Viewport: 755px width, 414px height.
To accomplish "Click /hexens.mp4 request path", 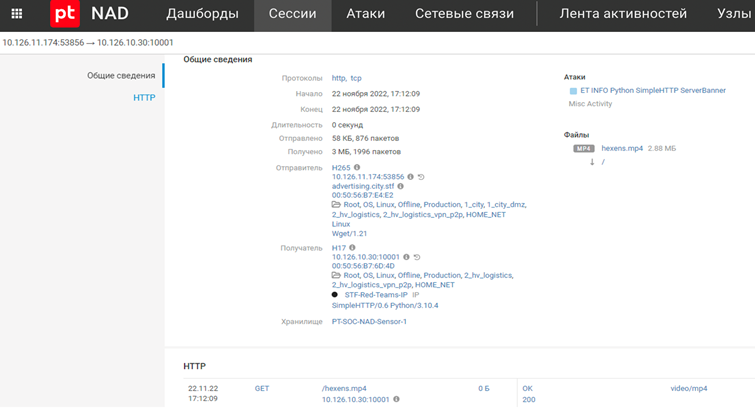I will (344, 388).
